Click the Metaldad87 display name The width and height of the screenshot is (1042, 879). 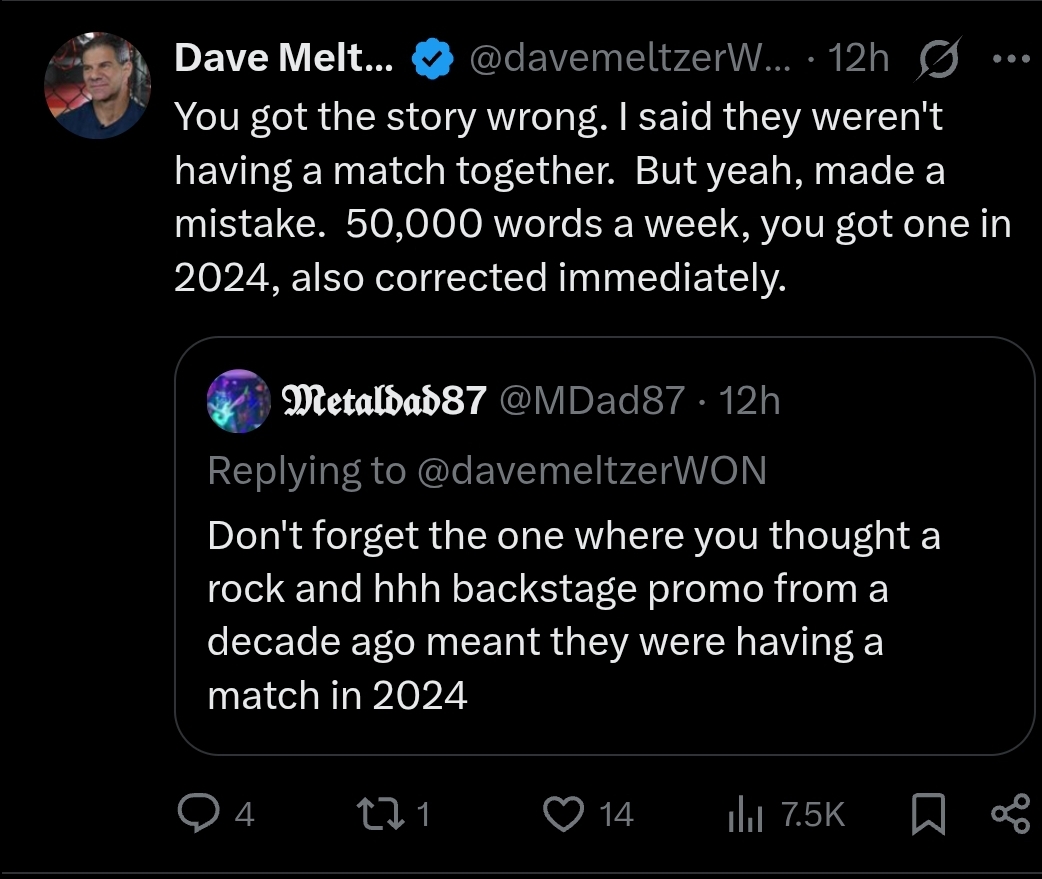click(385, 401)
